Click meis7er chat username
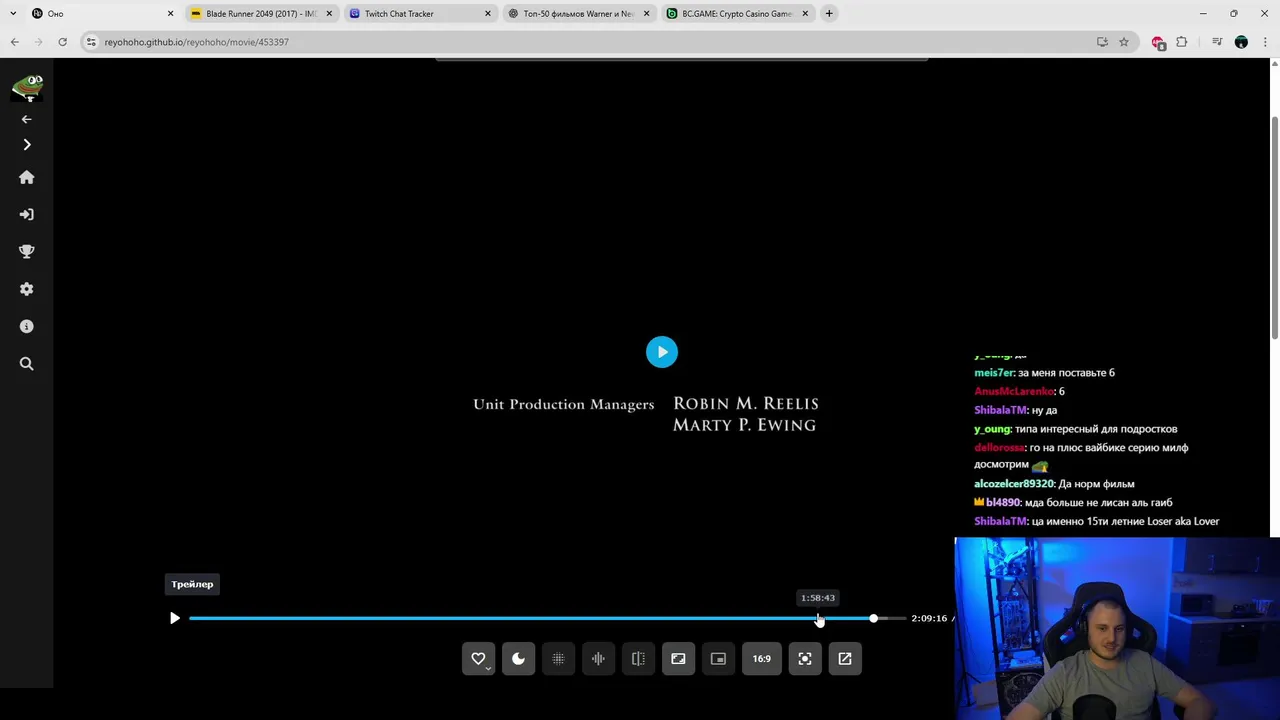Image resolution: width=1280 pixels, height=720 pixels. click(994, 373)
